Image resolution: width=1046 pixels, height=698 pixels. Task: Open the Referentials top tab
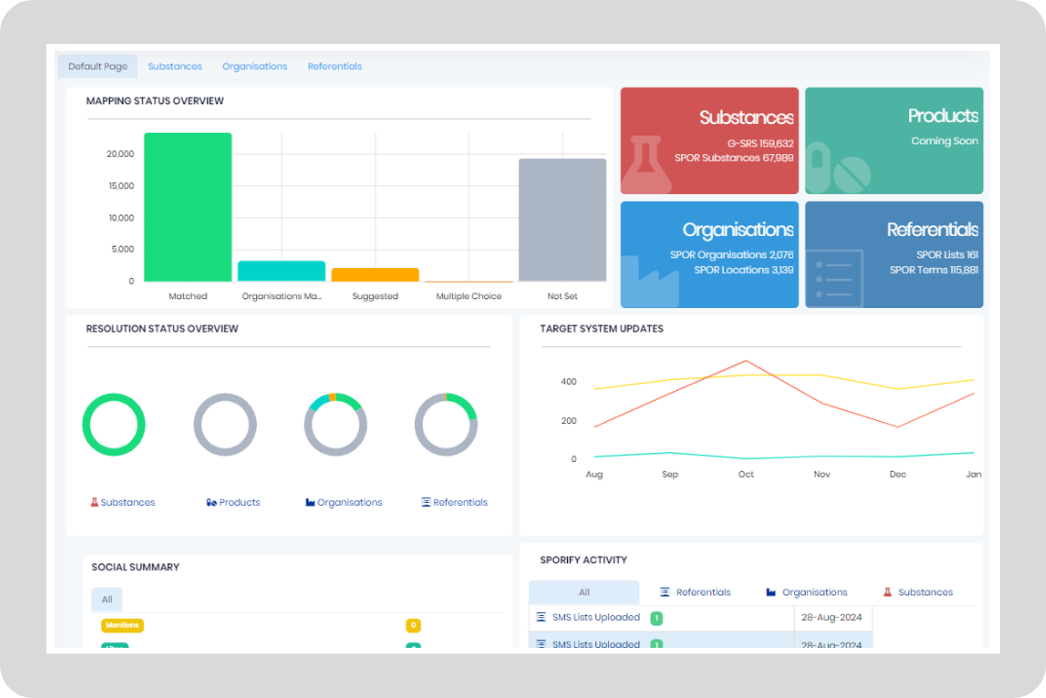point(335,67)
